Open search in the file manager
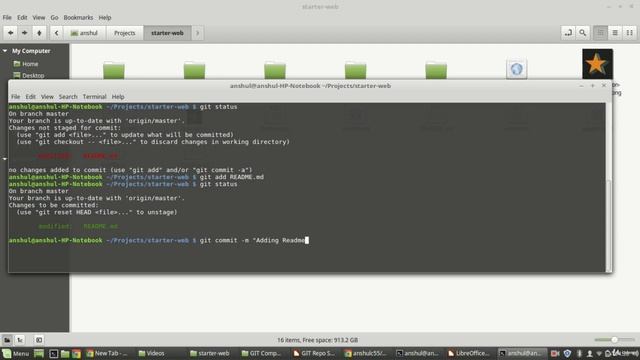Image resolution: width=640 pixels, height=360 pixels. click(582, 33)
